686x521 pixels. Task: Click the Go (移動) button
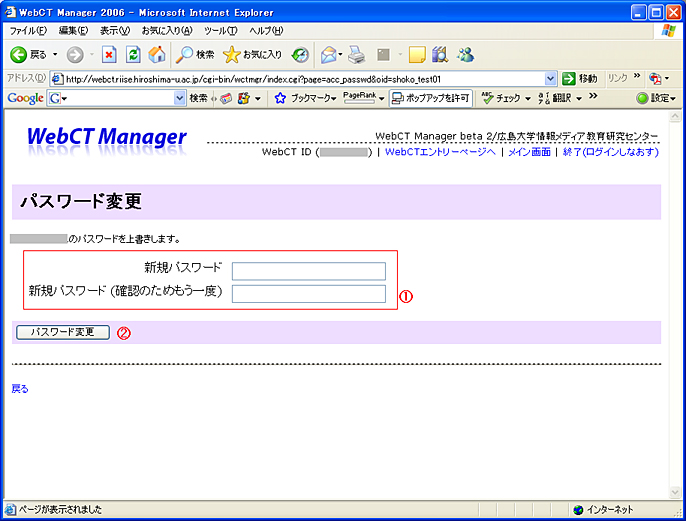[580, 79]
